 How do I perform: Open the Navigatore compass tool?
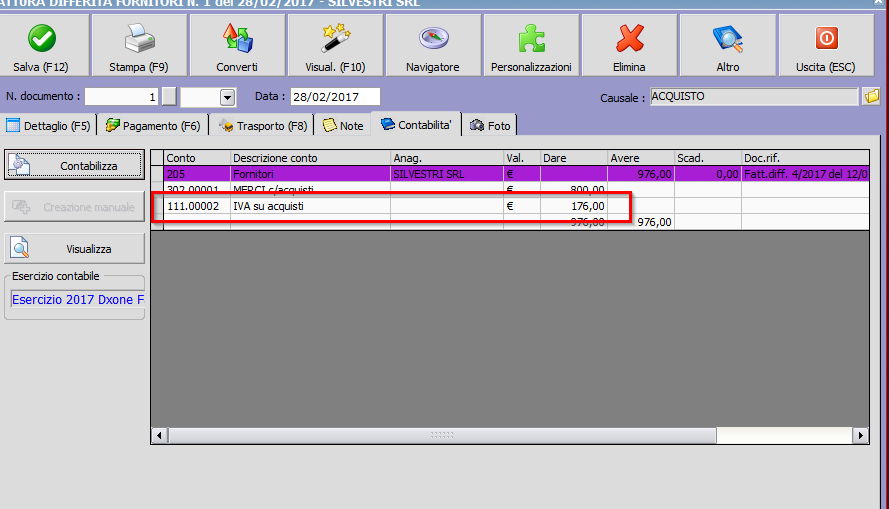(433, 45)
